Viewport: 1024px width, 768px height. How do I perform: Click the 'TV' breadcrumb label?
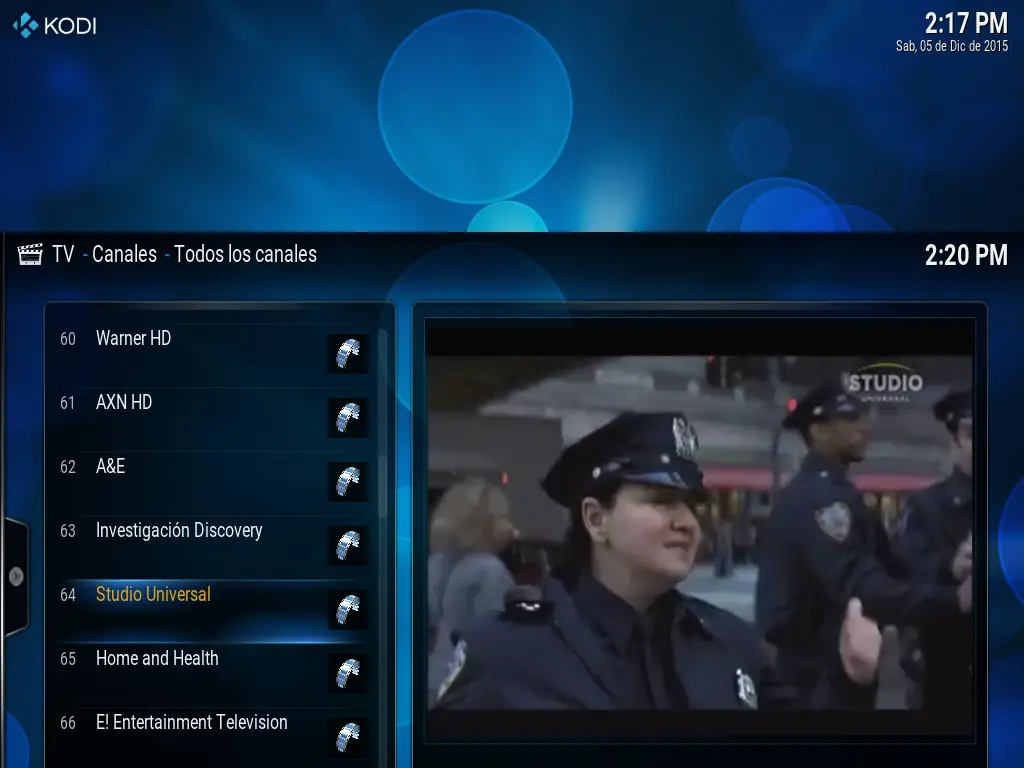coord(63,254)
